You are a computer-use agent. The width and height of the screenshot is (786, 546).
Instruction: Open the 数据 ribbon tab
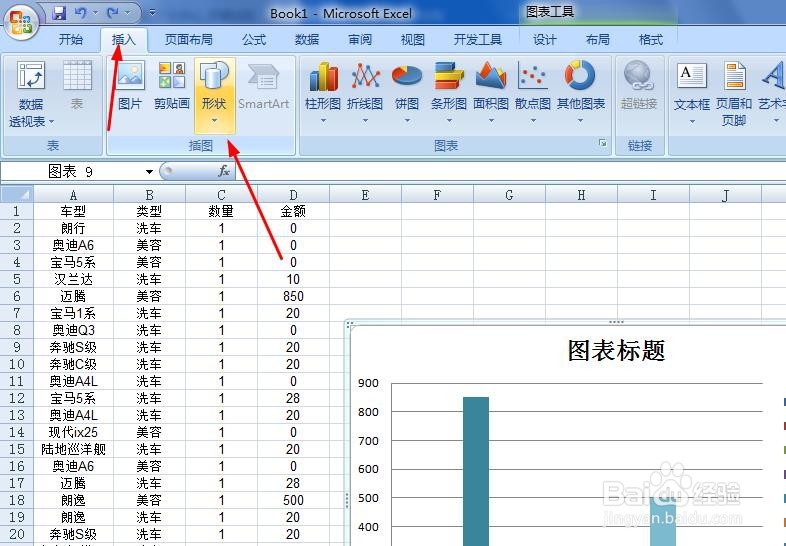(x=307, y=40)
